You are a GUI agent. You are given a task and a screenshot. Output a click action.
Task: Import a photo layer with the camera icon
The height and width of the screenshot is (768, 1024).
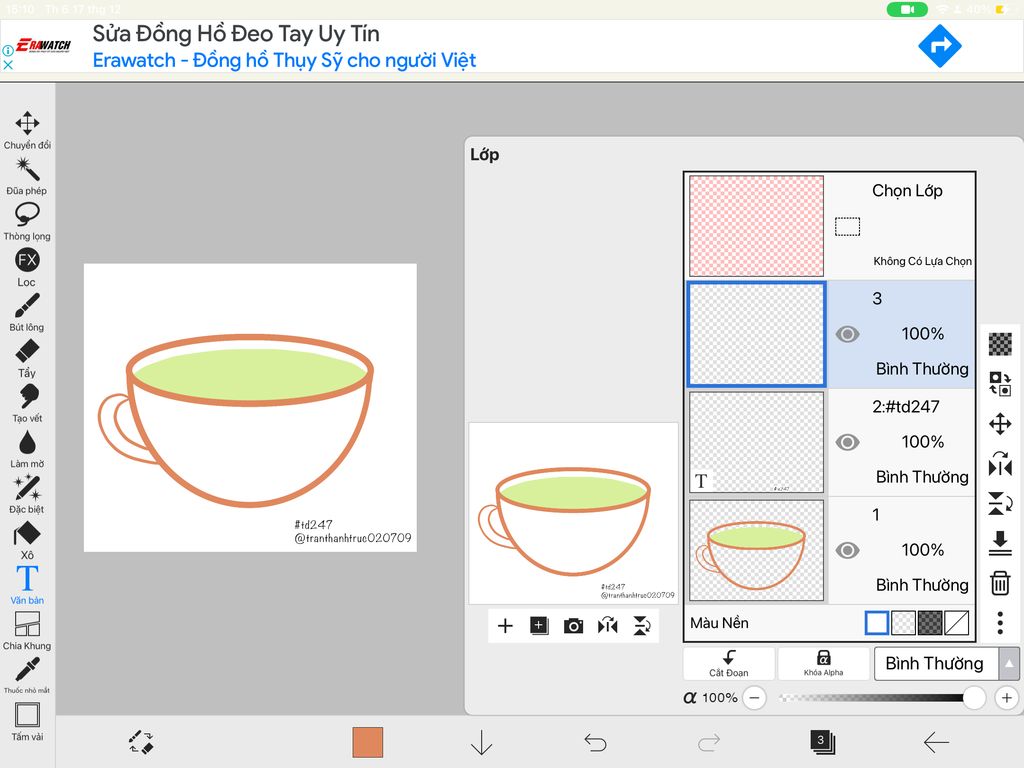573,626
